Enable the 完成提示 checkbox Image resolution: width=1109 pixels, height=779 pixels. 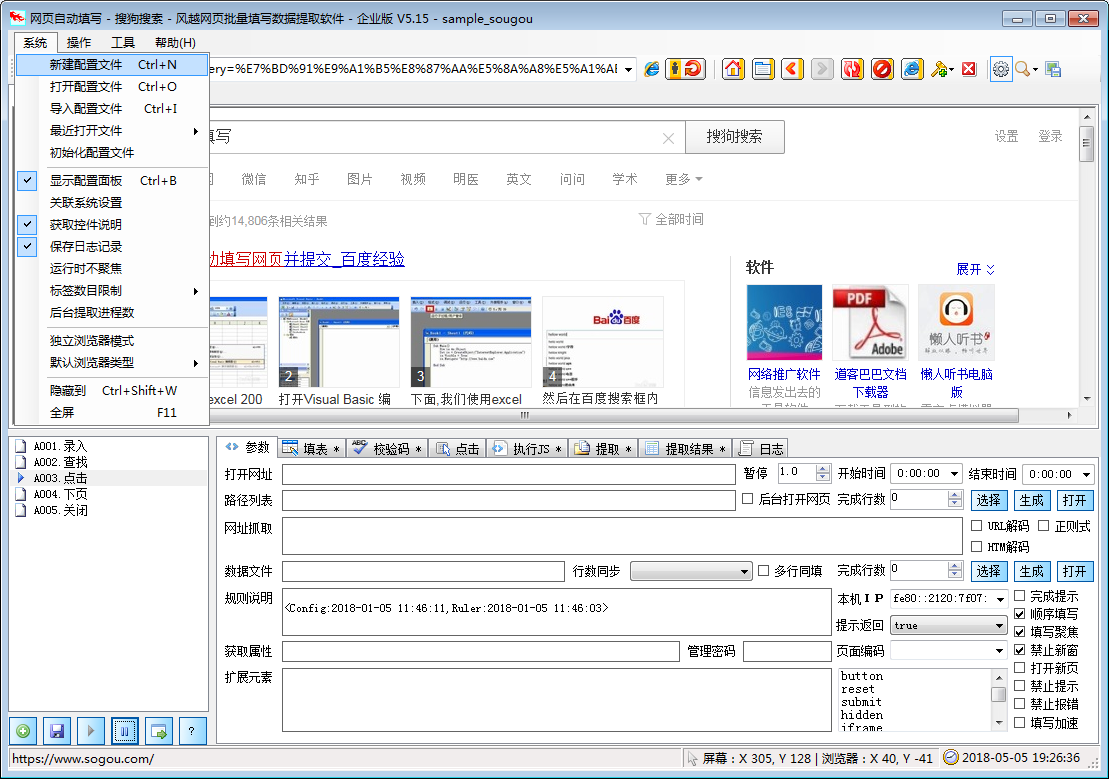(x=1020, y=596)
